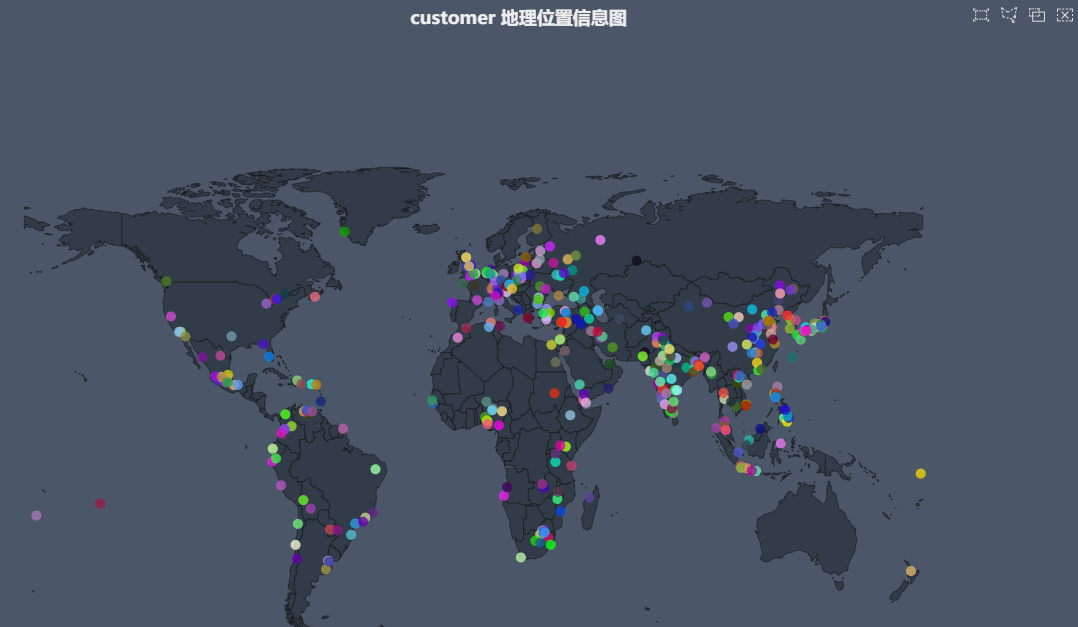Select the salmon dot in the northeastern United States

(x=315, y=297)
